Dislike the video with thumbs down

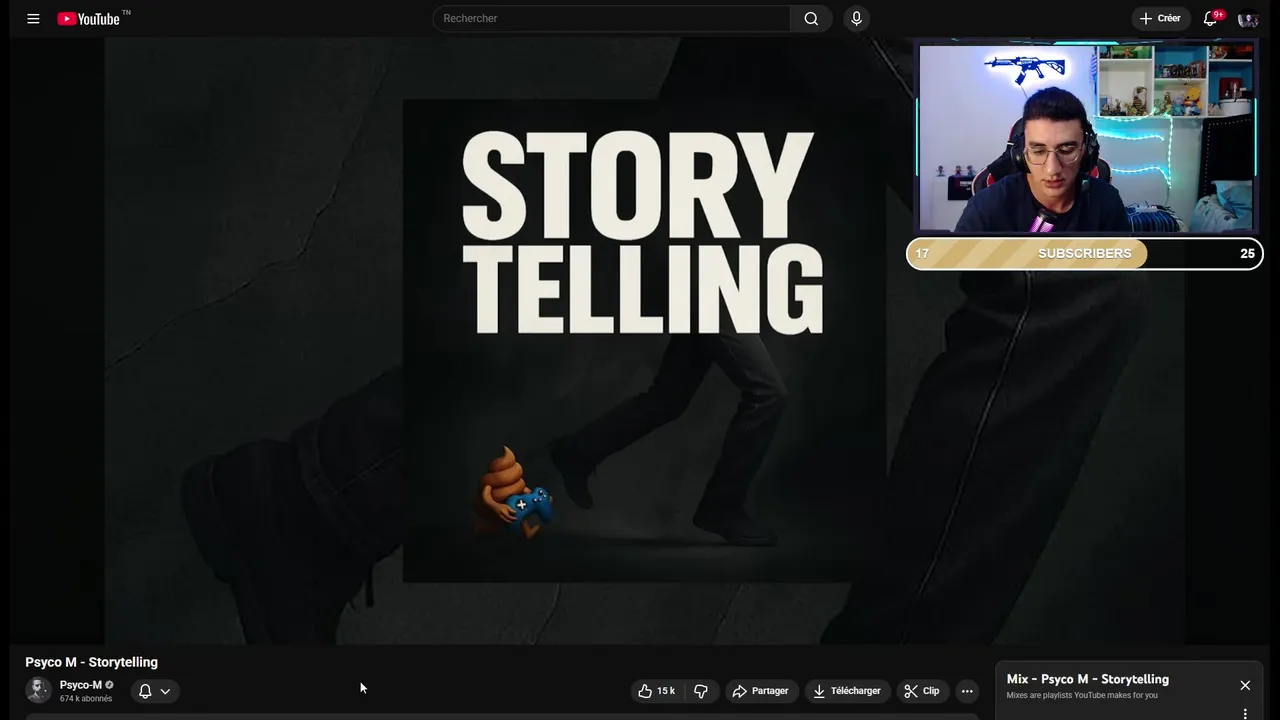[x=701, y=691]
